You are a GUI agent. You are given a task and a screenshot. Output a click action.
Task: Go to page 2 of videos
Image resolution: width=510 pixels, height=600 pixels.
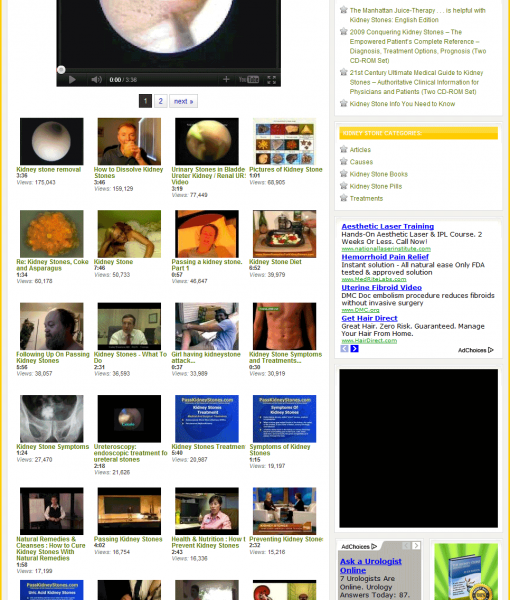point(161,101)
